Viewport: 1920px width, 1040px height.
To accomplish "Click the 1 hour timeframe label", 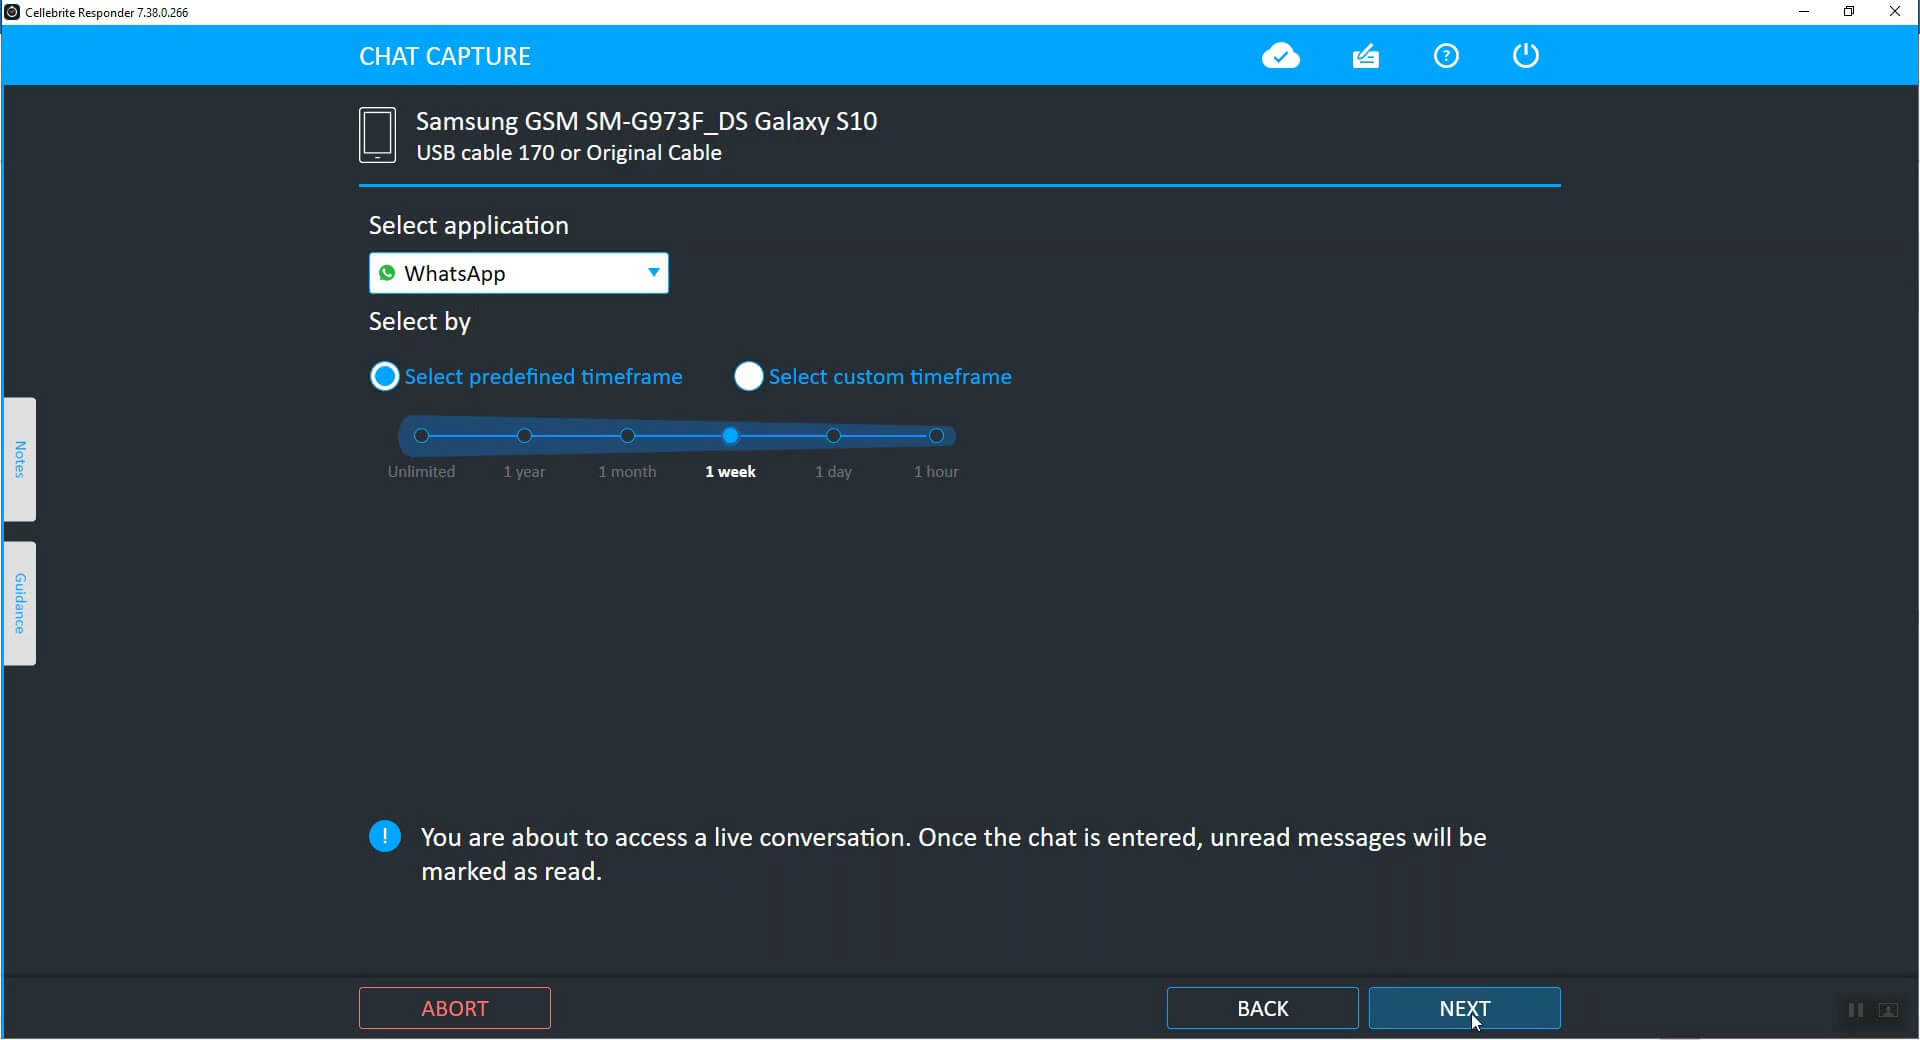I will click(x=936, y=471).
